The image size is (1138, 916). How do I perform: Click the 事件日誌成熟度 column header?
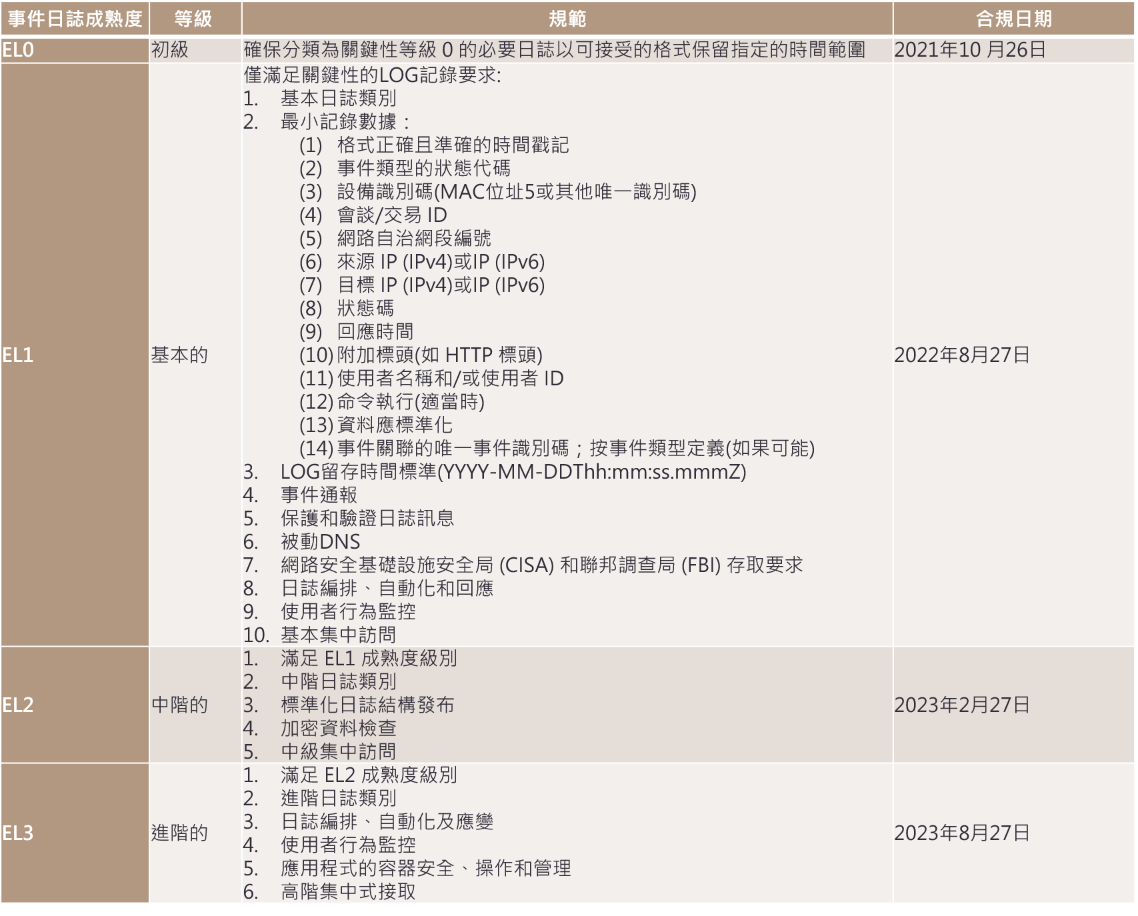pos(73,19)
